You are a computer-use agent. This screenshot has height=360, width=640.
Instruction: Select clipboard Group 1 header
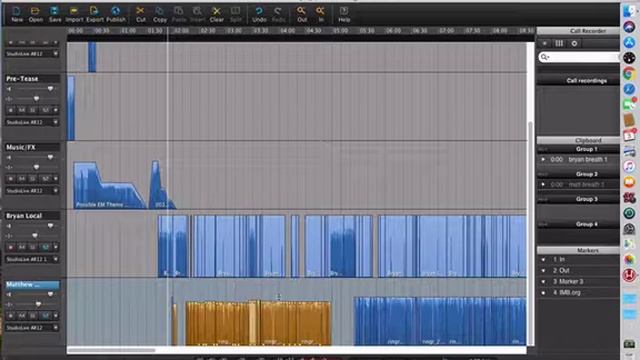point(578,149)
